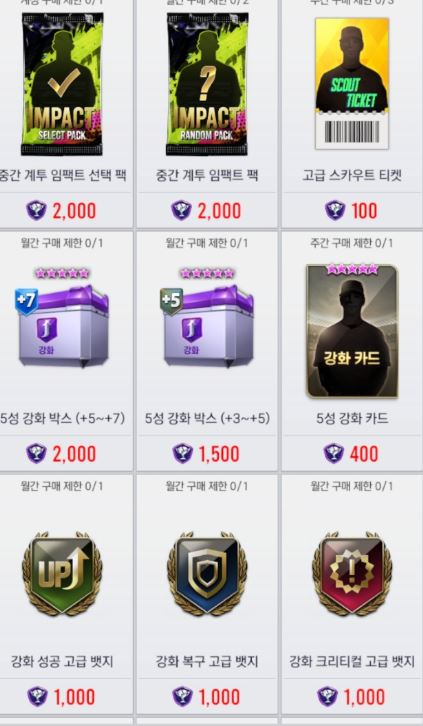The image size is (423, 726).
Task: Purchase 강화 복구 고급 뱃지 for 1,000
Action: 207,697
